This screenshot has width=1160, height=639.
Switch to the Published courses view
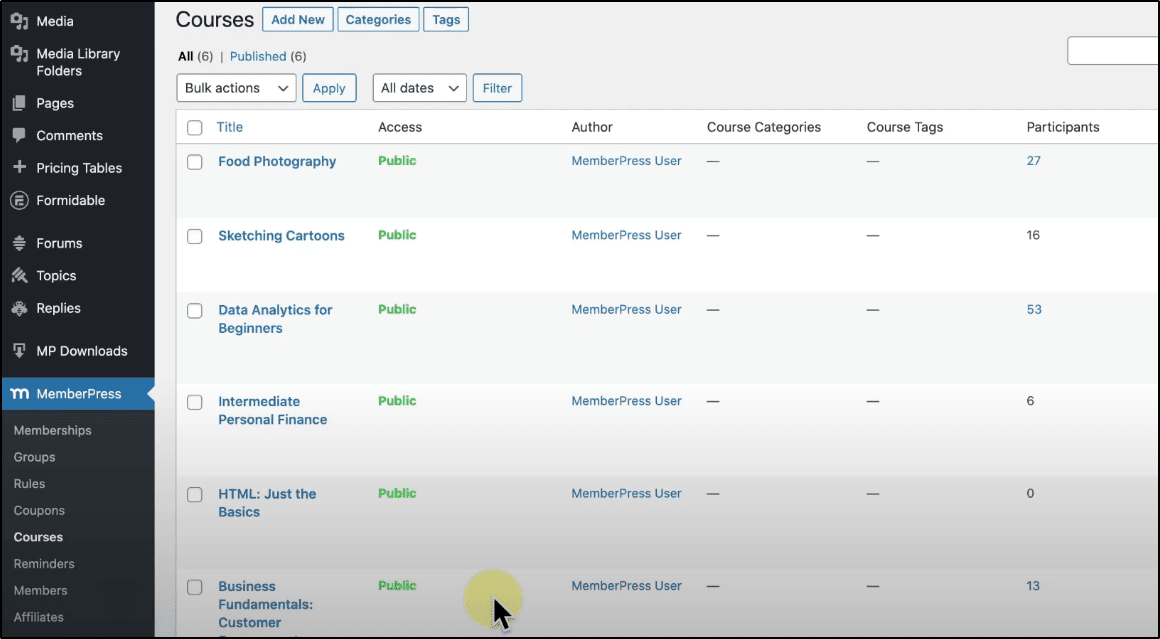coord(258,56)
